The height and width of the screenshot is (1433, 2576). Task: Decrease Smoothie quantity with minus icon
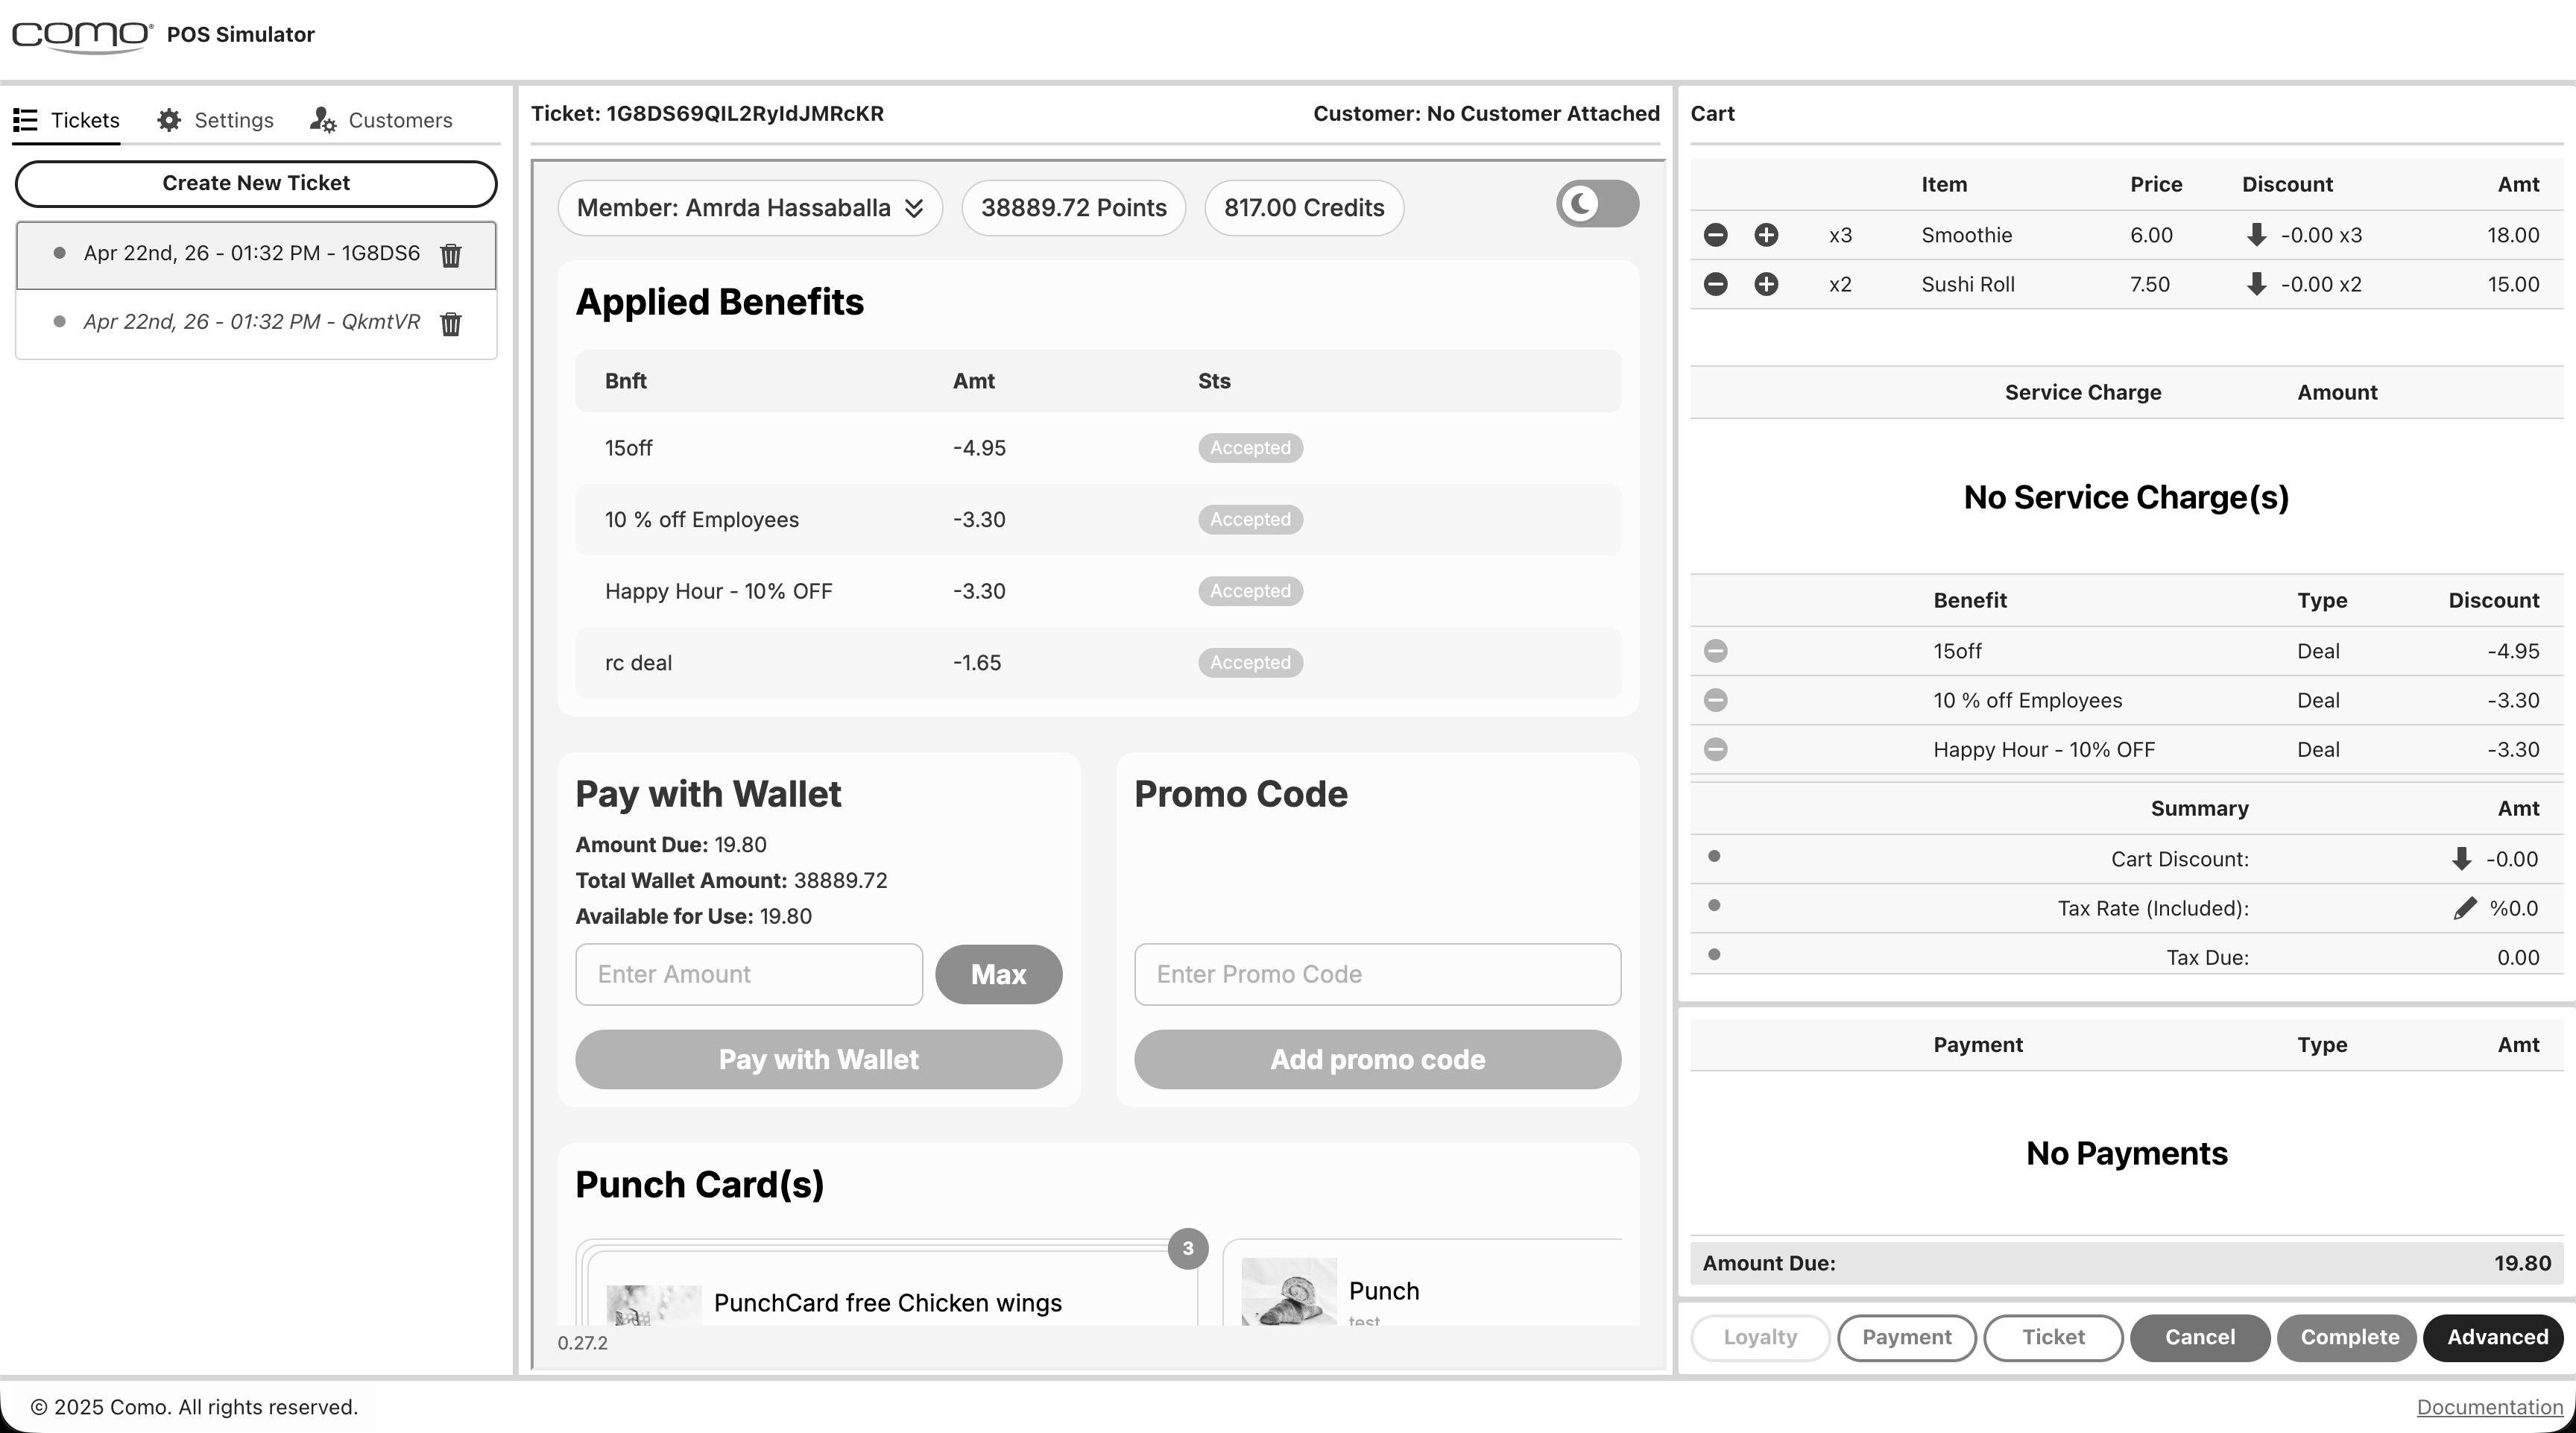[1715, 235]
